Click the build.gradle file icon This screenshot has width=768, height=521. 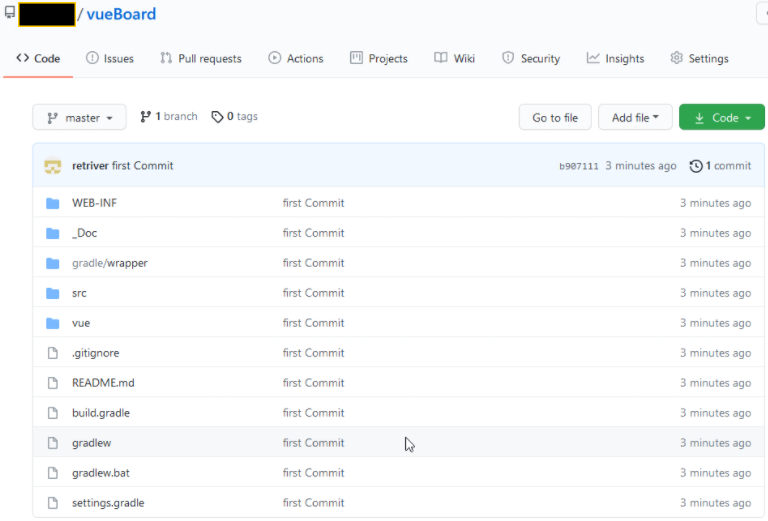tap(52, 413)
